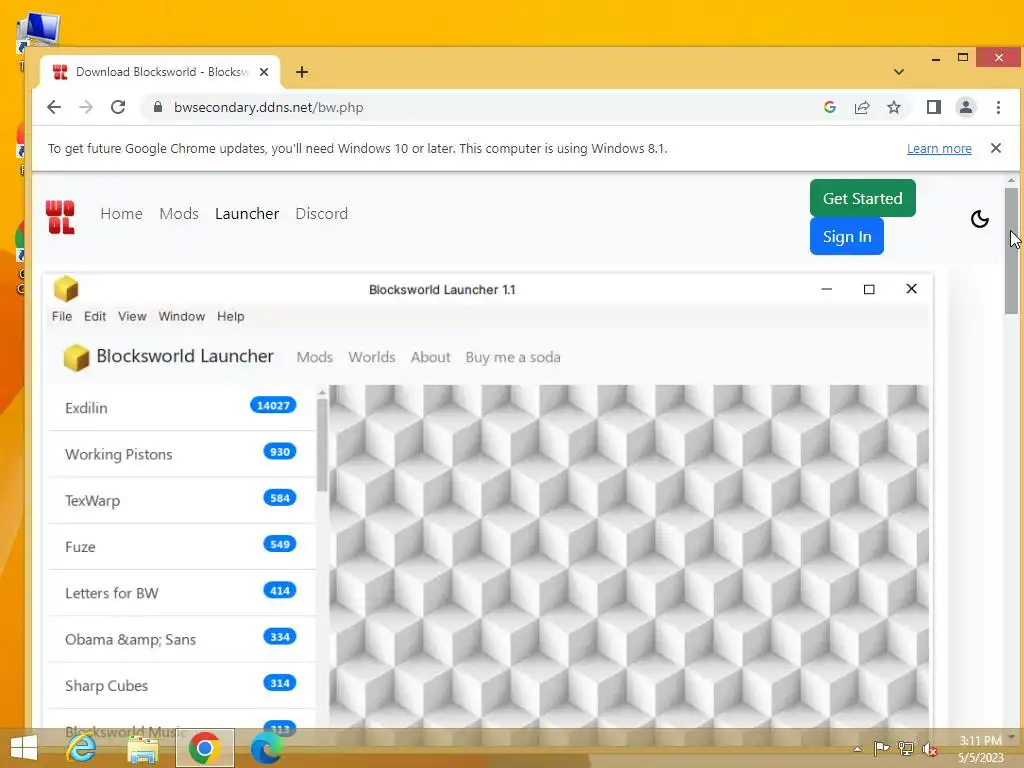Select the Mods tab in launcher

tap(315, 357)
